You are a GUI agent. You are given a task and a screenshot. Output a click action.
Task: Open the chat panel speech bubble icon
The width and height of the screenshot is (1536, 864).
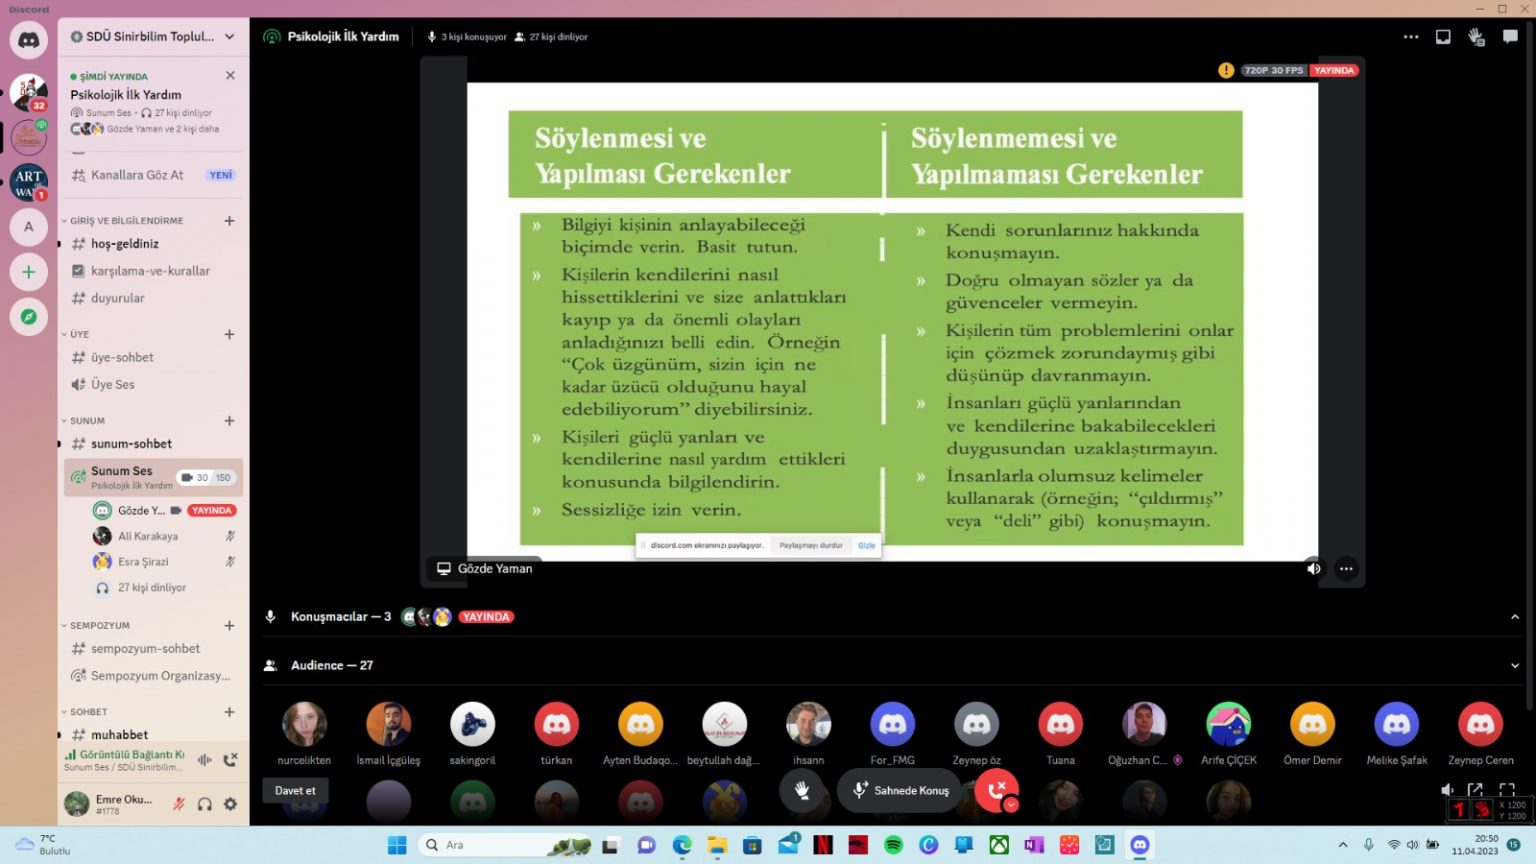1510,37
